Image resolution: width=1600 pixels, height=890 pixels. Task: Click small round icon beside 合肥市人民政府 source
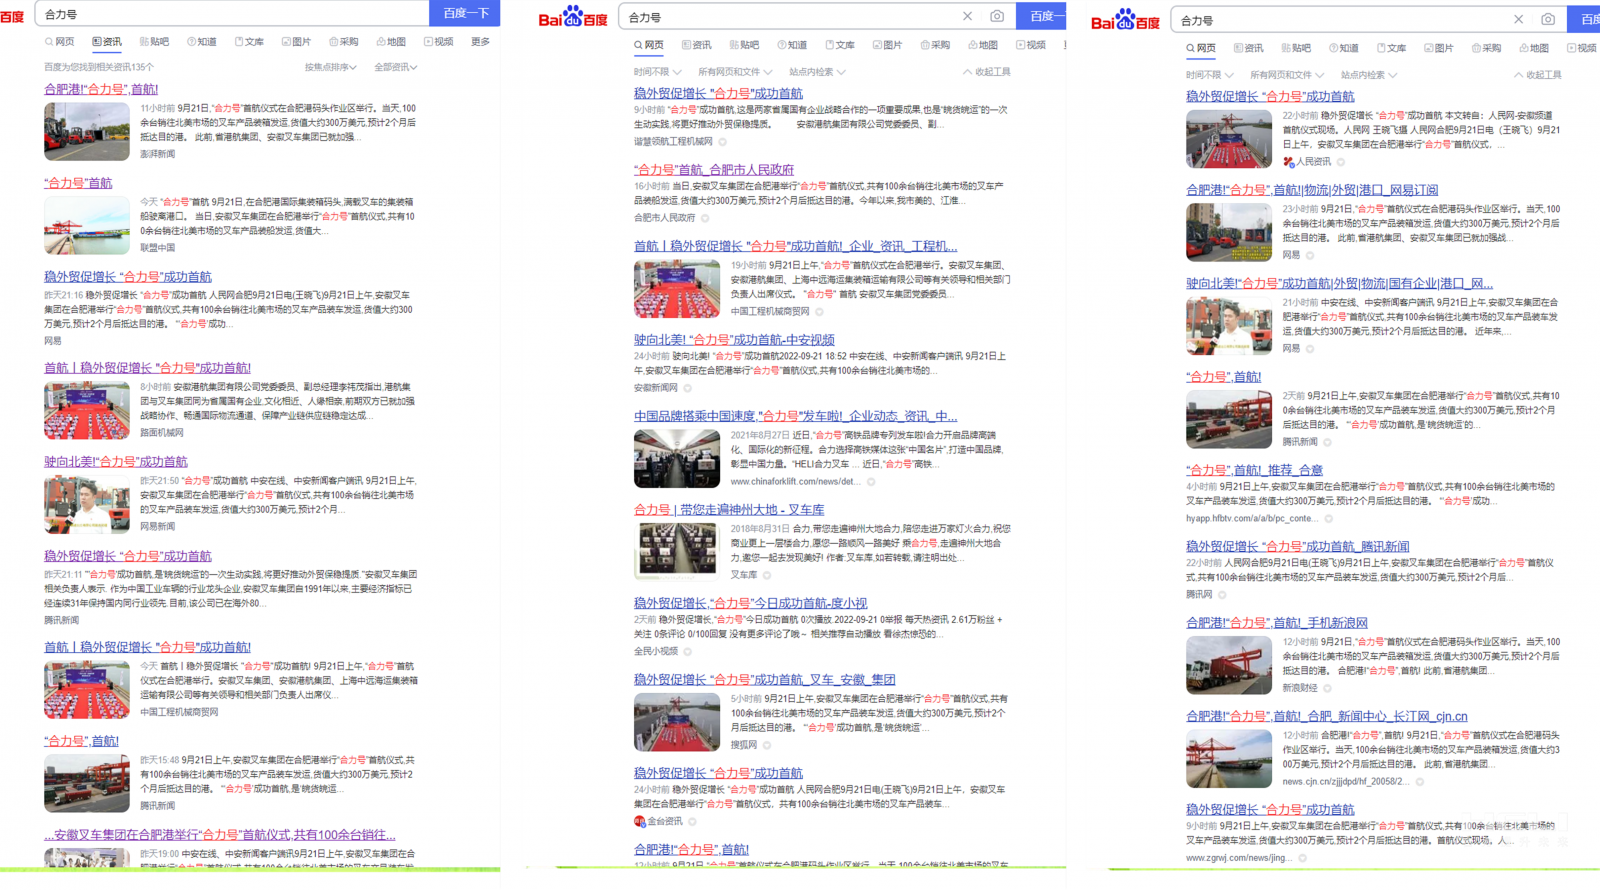coord(705,218)
